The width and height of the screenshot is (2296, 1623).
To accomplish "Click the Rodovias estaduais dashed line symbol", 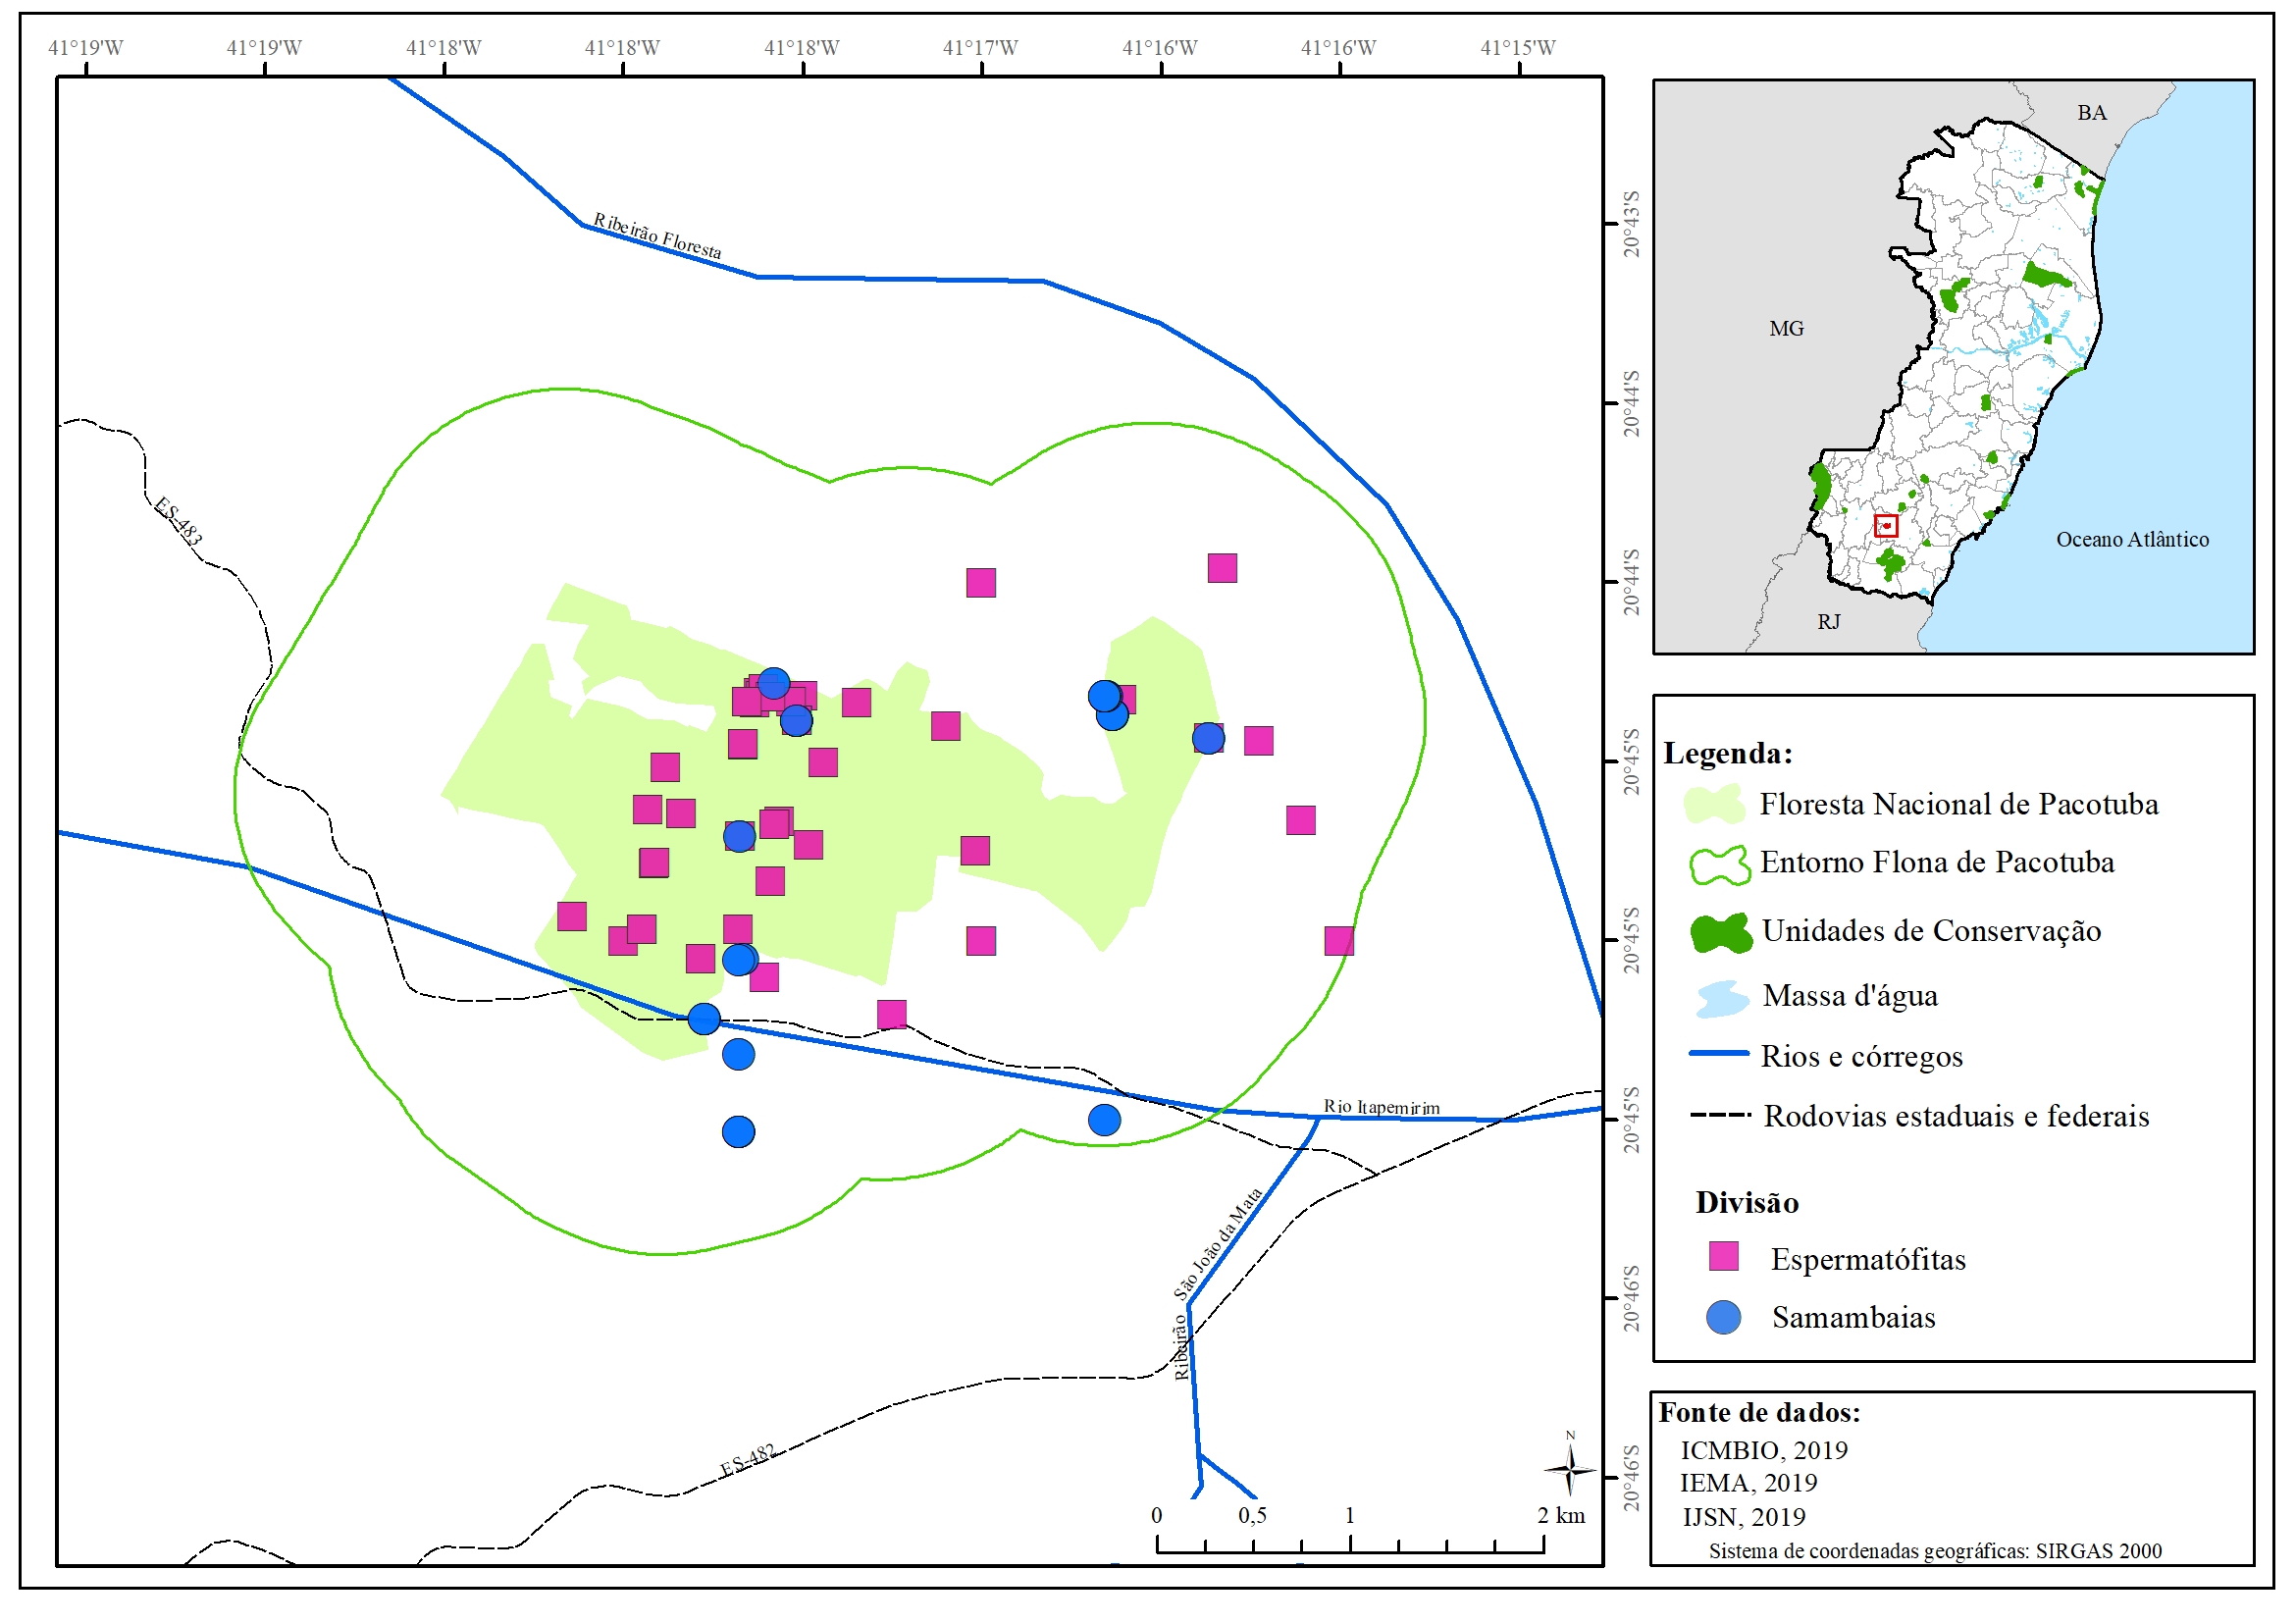I will point(1719,1114).
